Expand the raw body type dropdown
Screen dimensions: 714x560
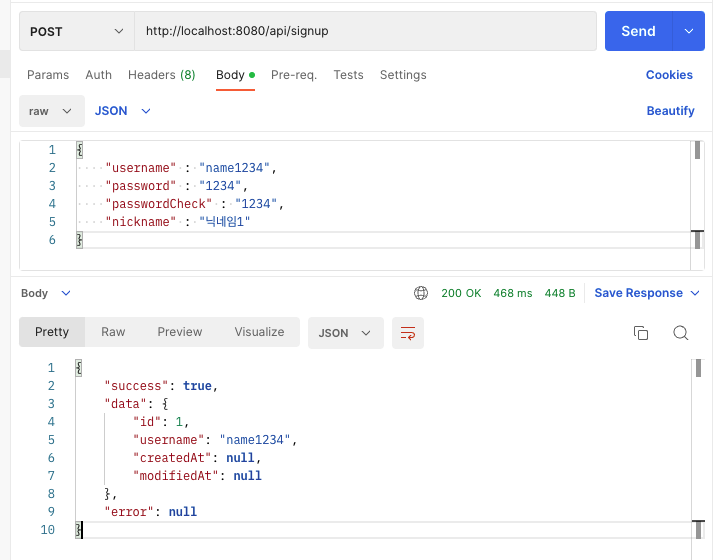click(x=50, y=111)
